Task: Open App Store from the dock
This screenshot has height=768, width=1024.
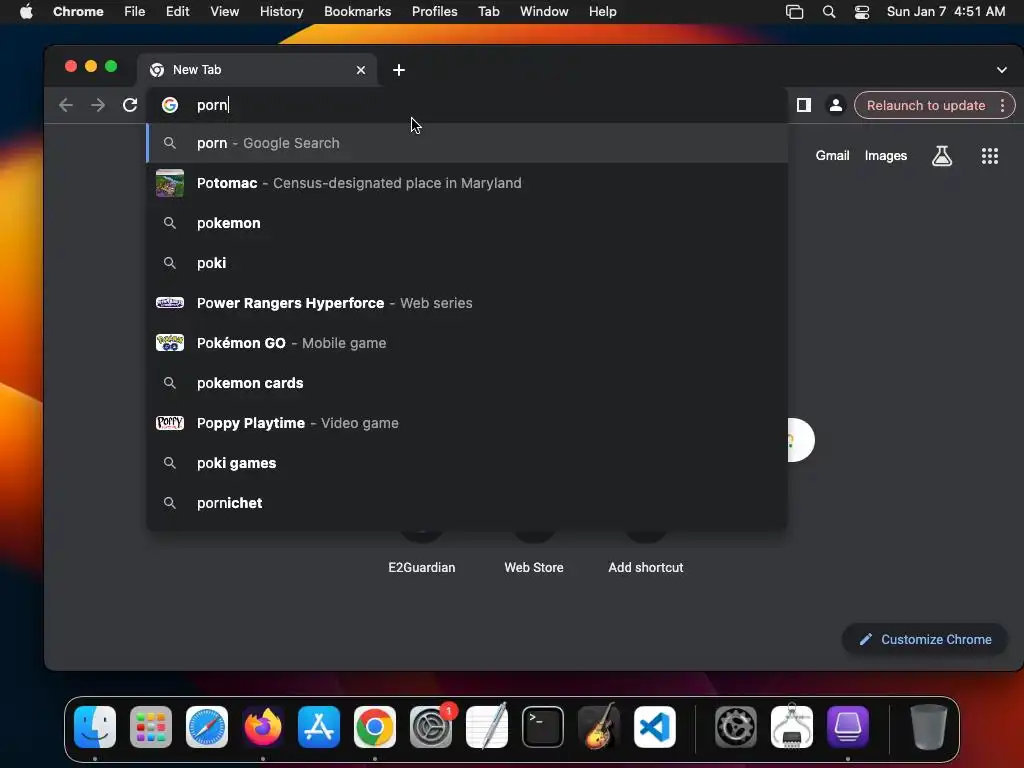Action: tap(319, 727)
